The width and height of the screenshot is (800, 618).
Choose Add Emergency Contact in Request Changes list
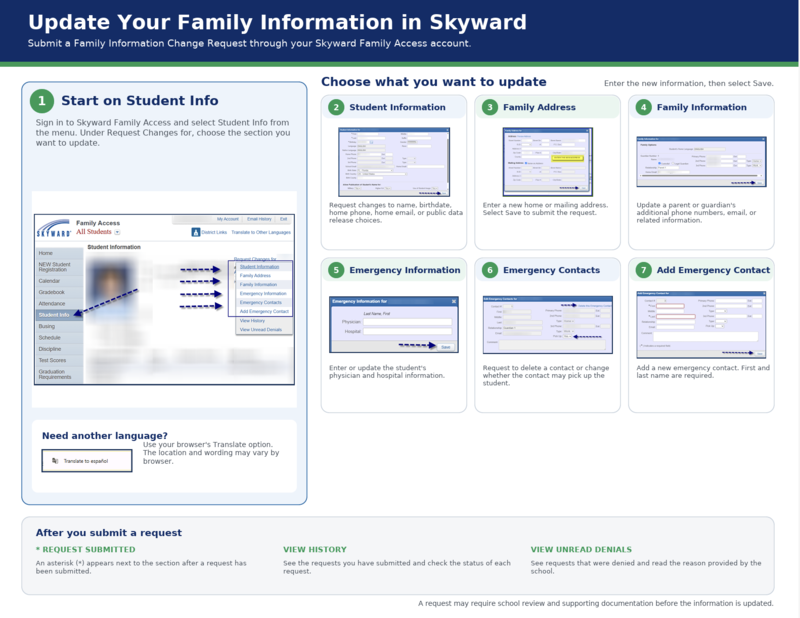(x=264, y=311)
